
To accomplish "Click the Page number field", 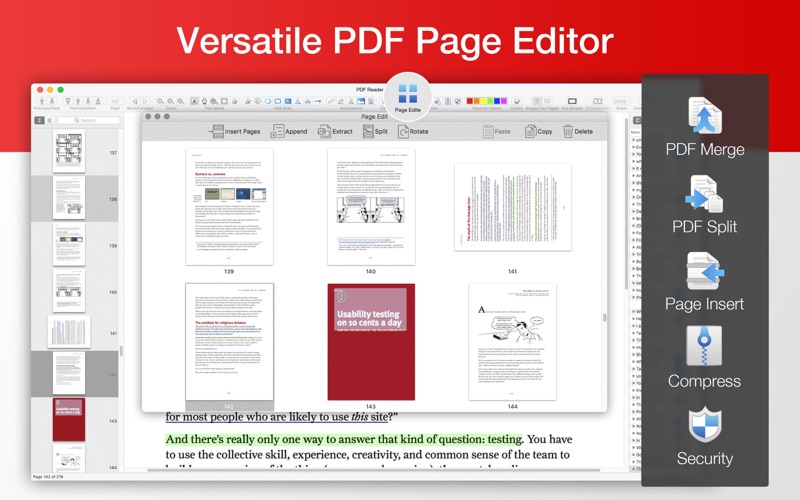I will [x=115, y=101].
